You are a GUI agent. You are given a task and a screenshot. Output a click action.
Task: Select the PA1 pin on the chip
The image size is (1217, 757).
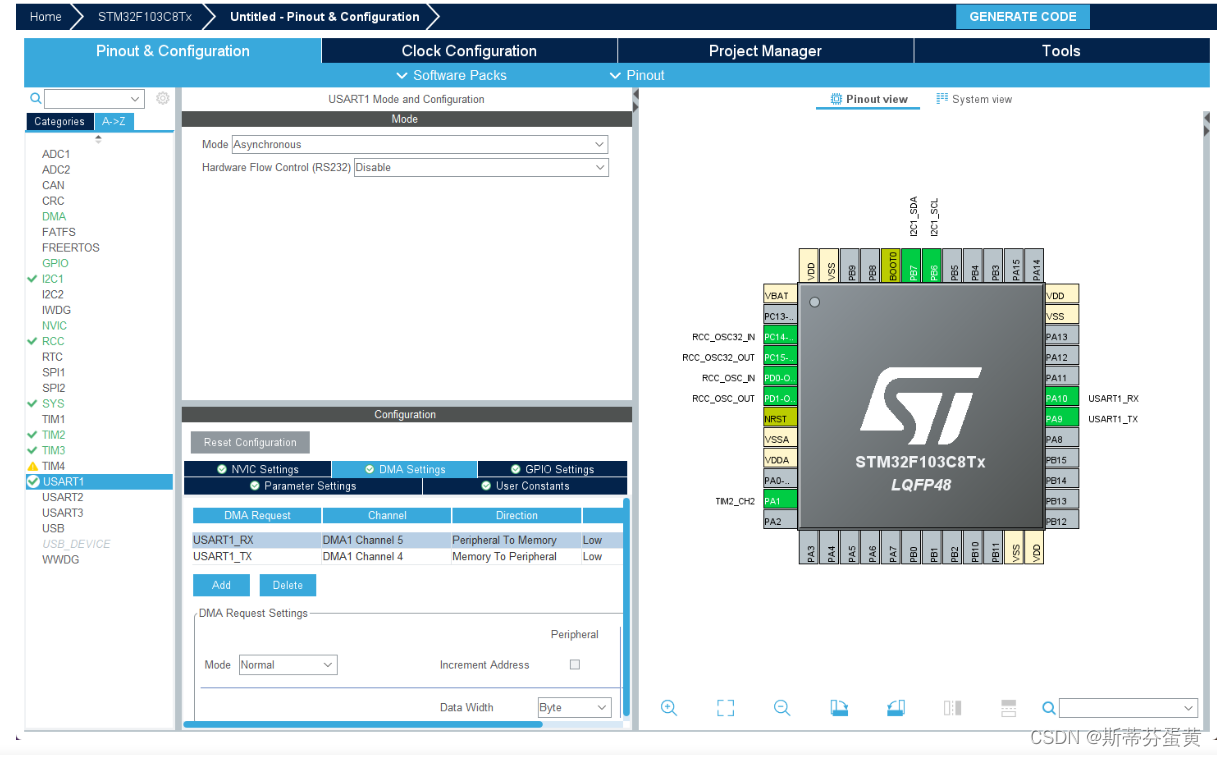pyautogui.click(x=780, y=501)
